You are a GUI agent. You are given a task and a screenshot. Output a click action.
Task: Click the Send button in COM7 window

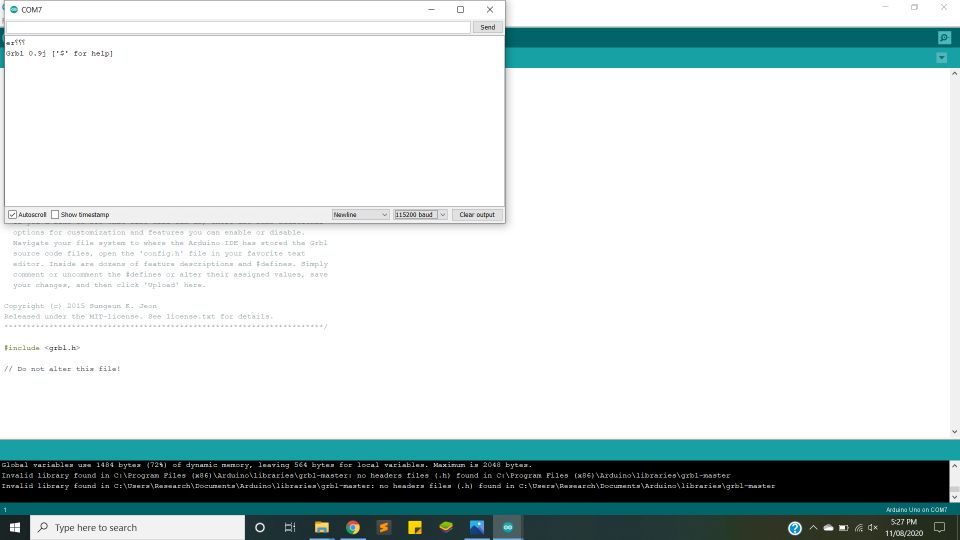(x=487, y=27)
